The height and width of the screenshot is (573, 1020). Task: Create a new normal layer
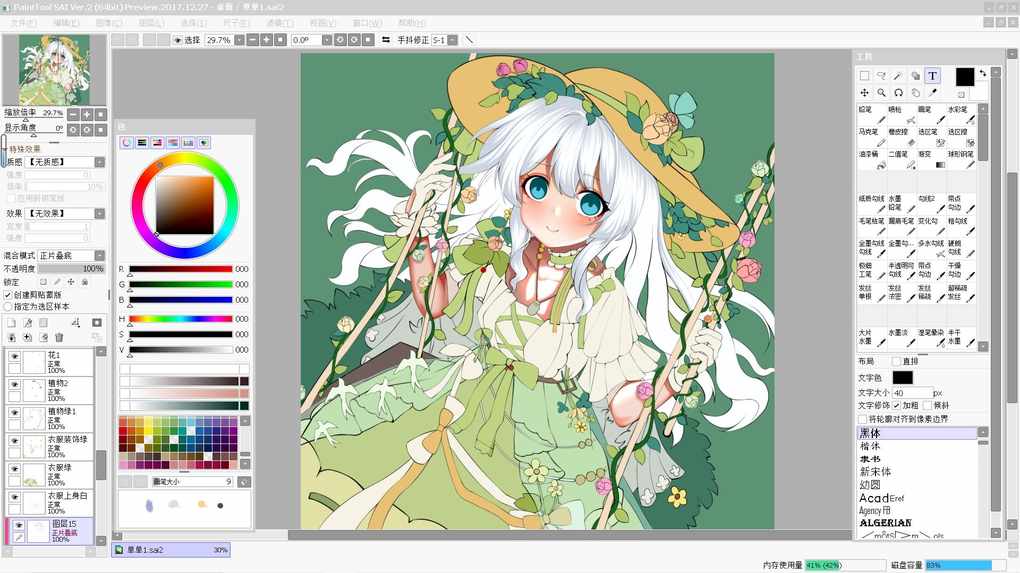[12, 323]
